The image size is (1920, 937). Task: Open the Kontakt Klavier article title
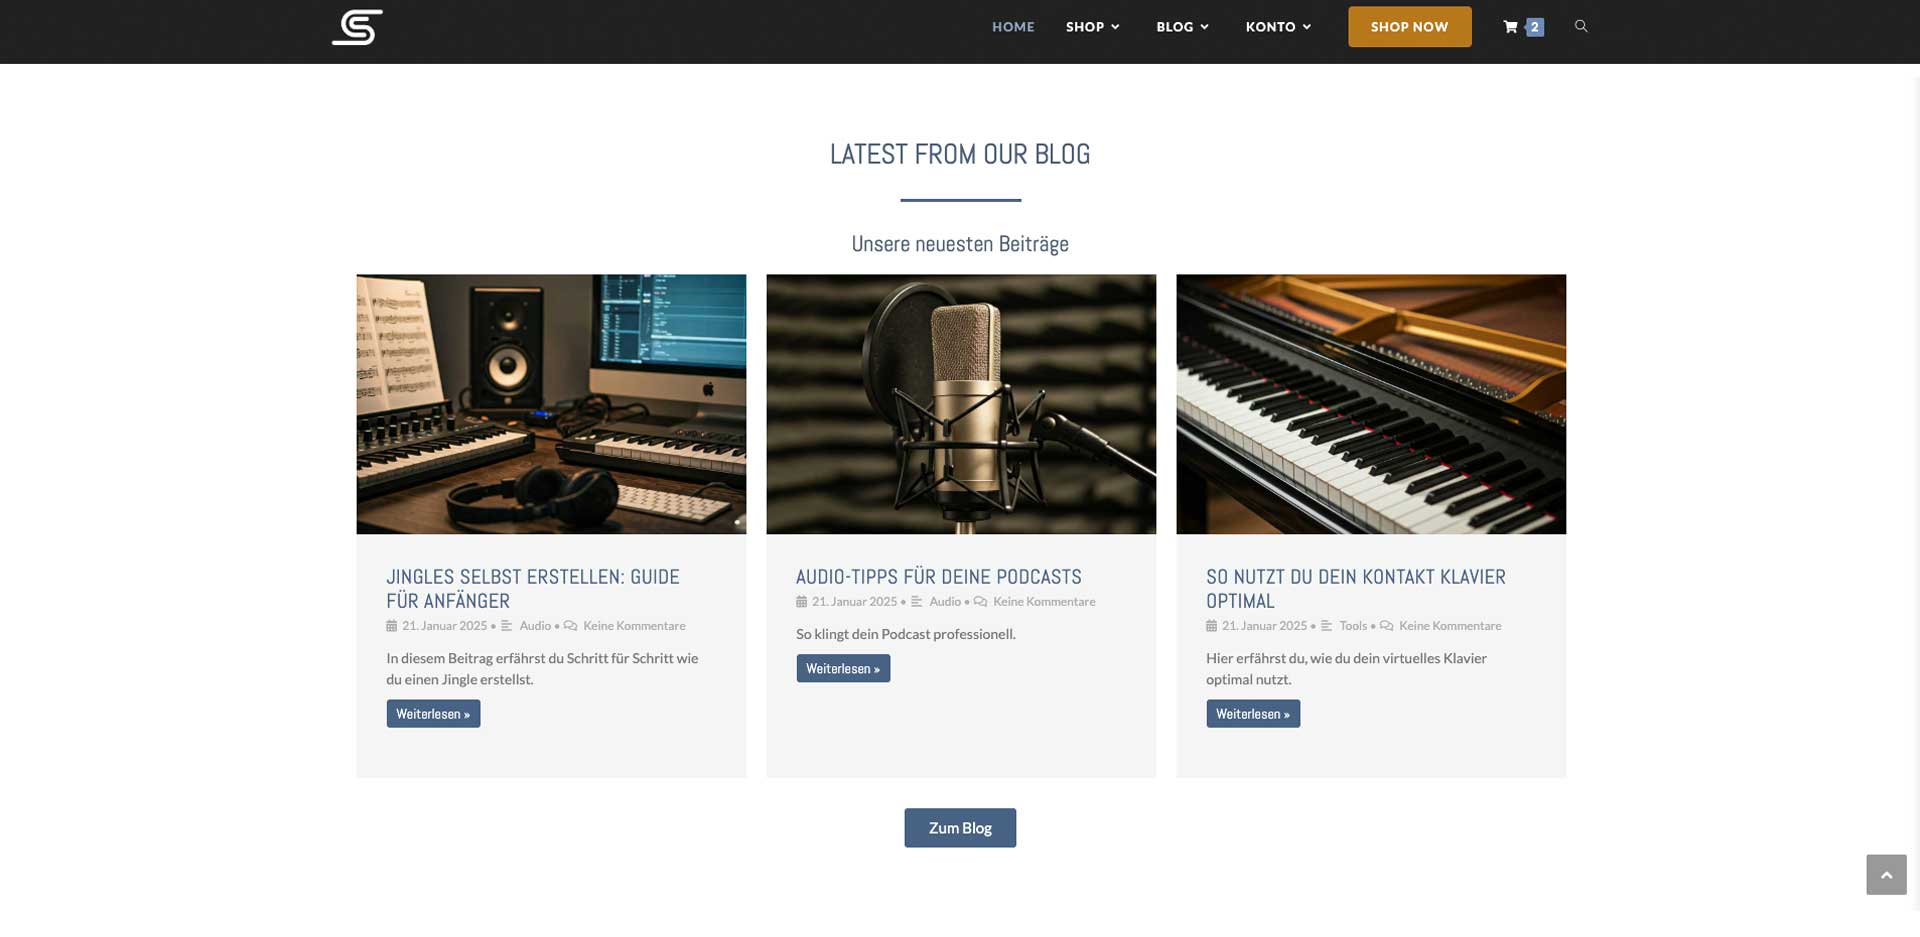coord(1355,589)
